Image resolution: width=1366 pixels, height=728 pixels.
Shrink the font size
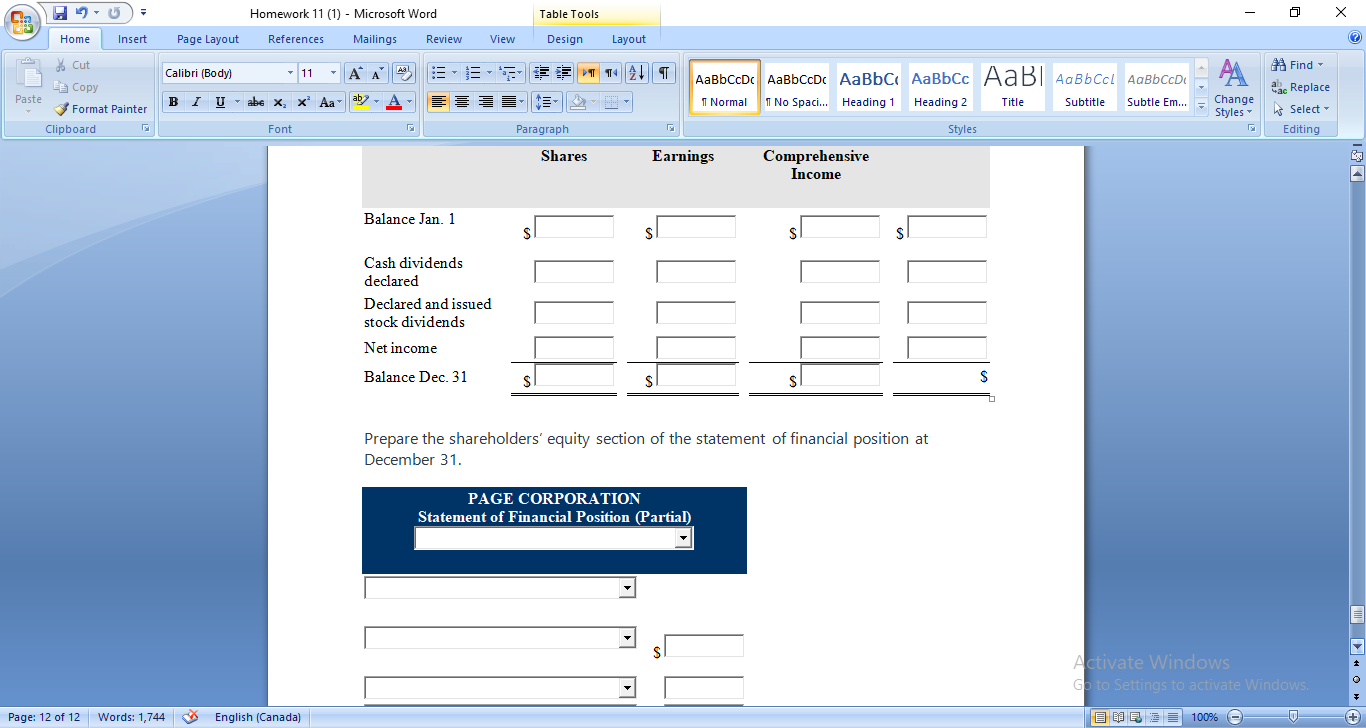pyautogui.click(x=377, y=73)
